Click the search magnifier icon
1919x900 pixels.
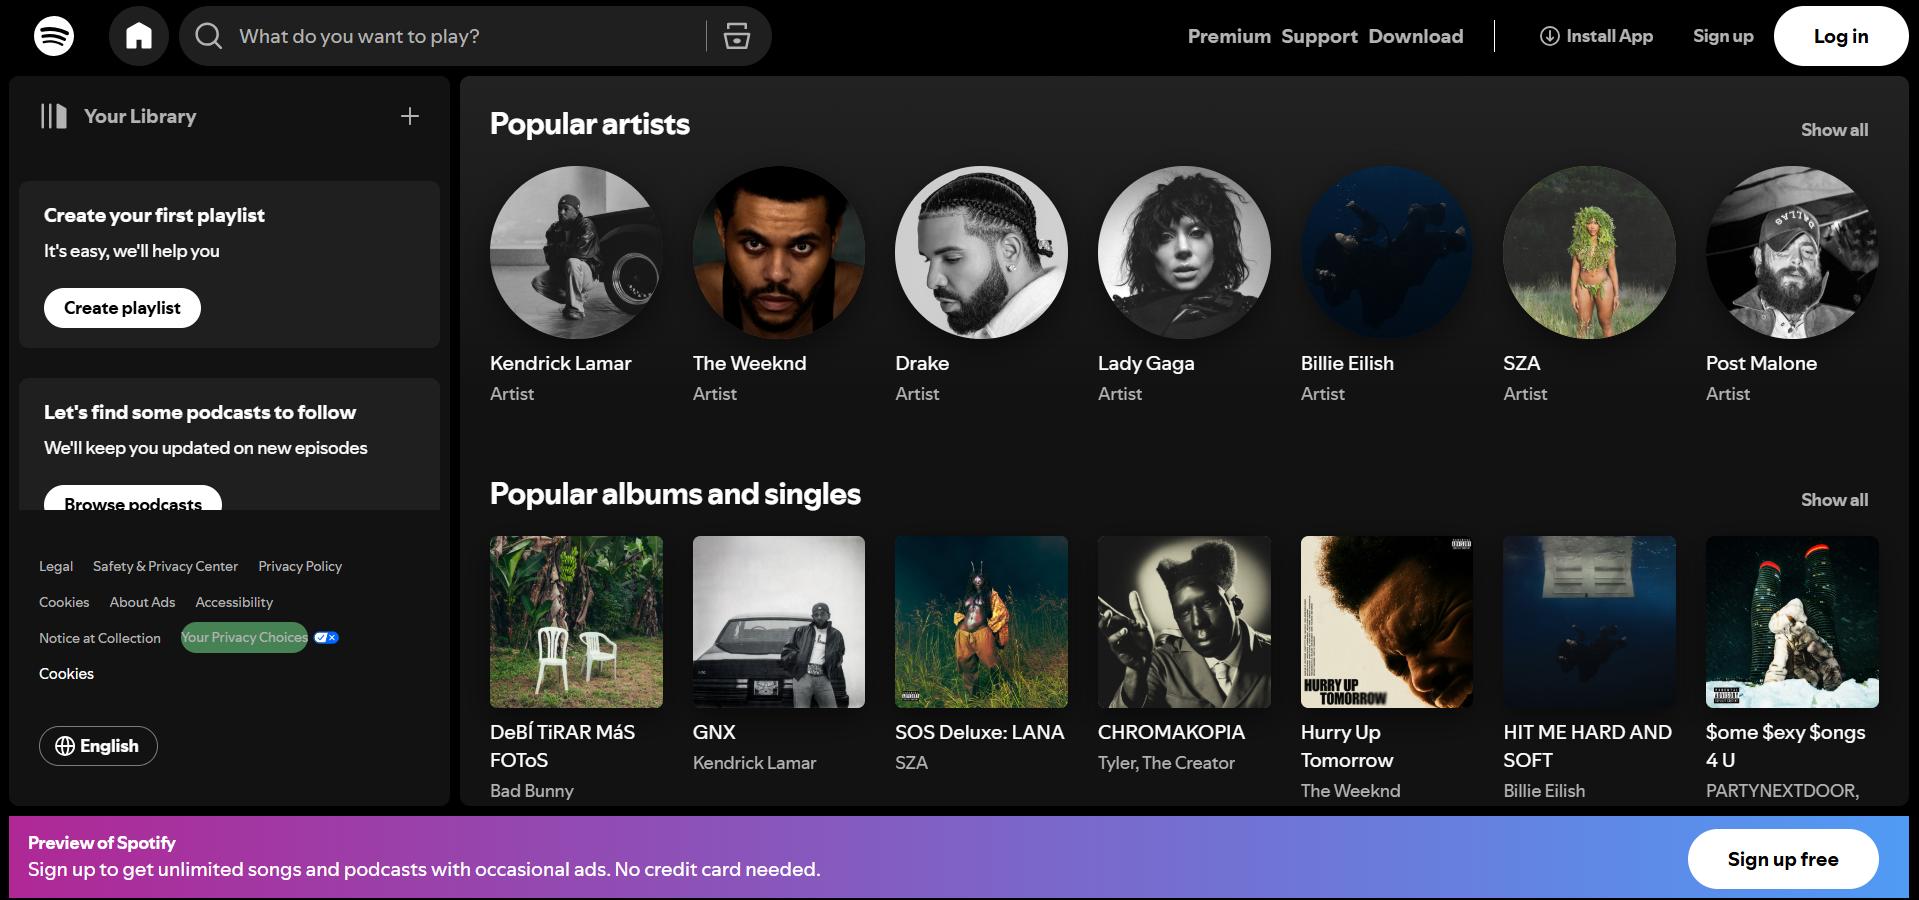pyautogui.click(x=209, y=37)
